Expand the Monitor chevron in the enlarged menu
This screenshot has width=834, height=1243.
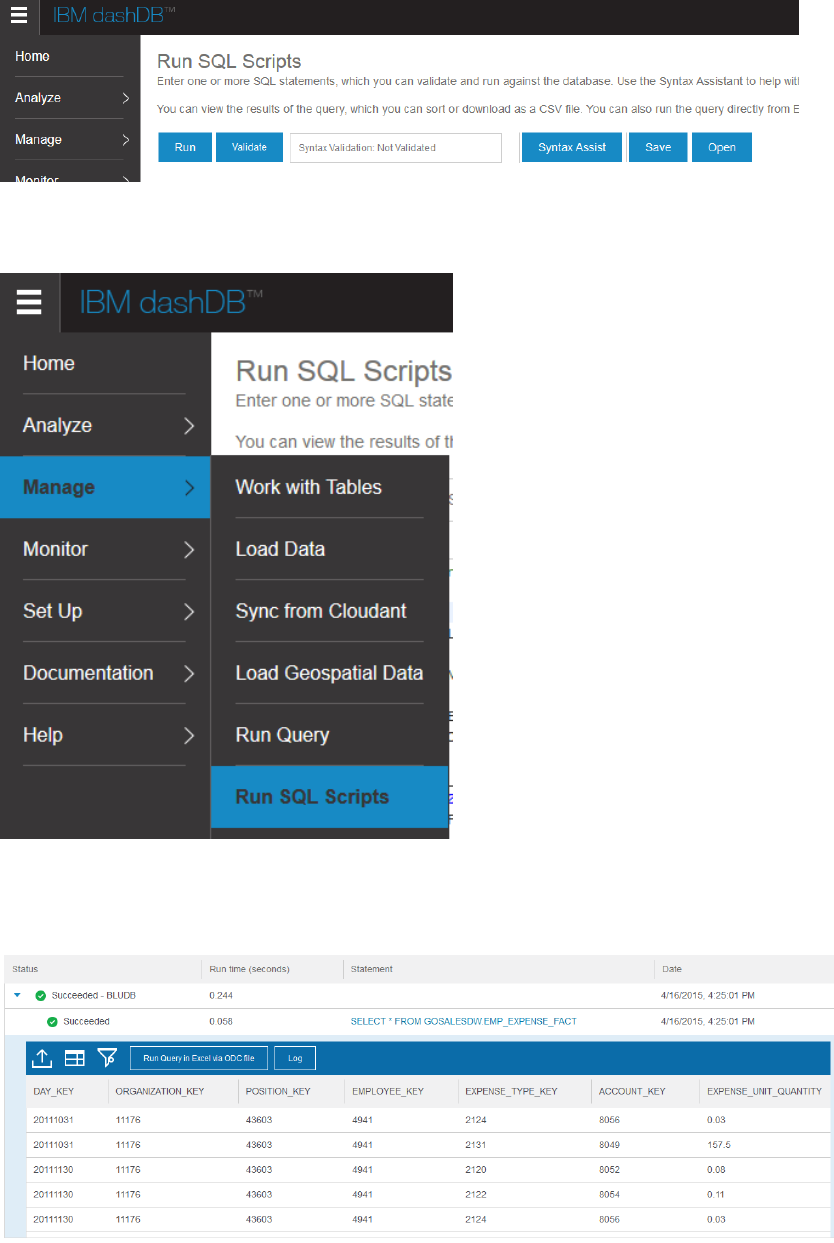pyautogui.click(x=189, y=550)
